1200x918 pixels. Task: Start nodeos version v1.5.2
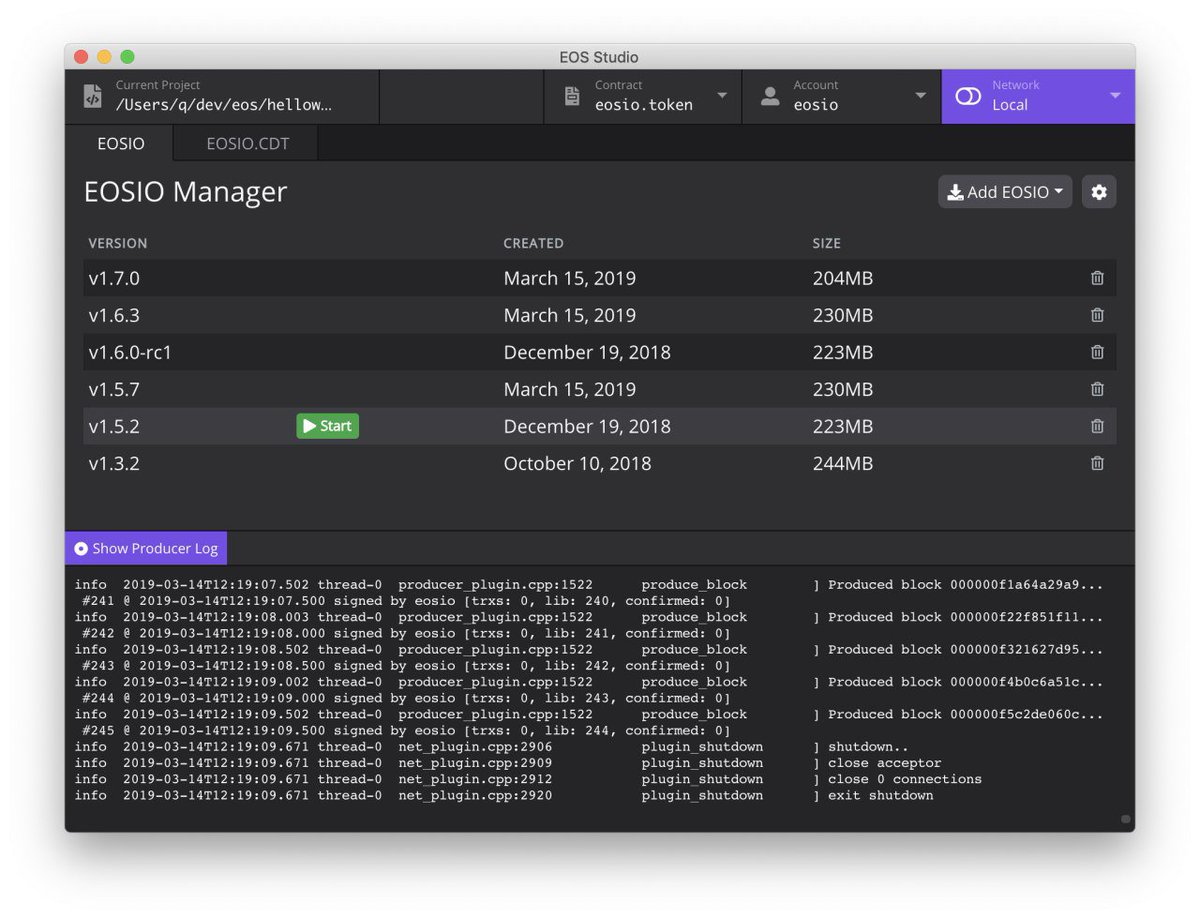(327, 426)
